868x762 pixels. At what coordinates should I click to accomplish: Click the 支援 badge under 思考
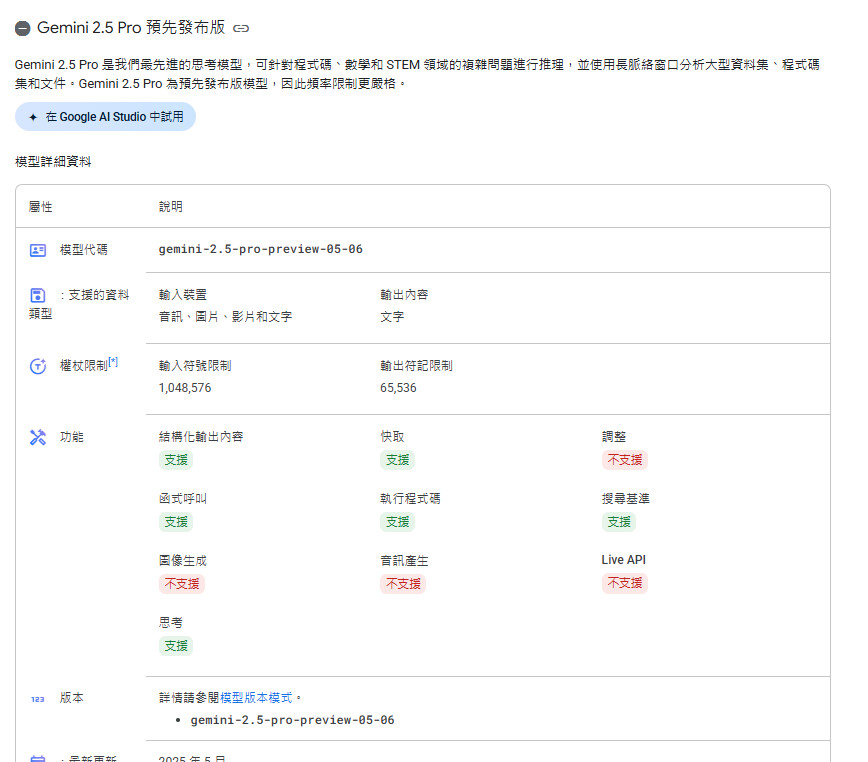(x=176, y=646)
